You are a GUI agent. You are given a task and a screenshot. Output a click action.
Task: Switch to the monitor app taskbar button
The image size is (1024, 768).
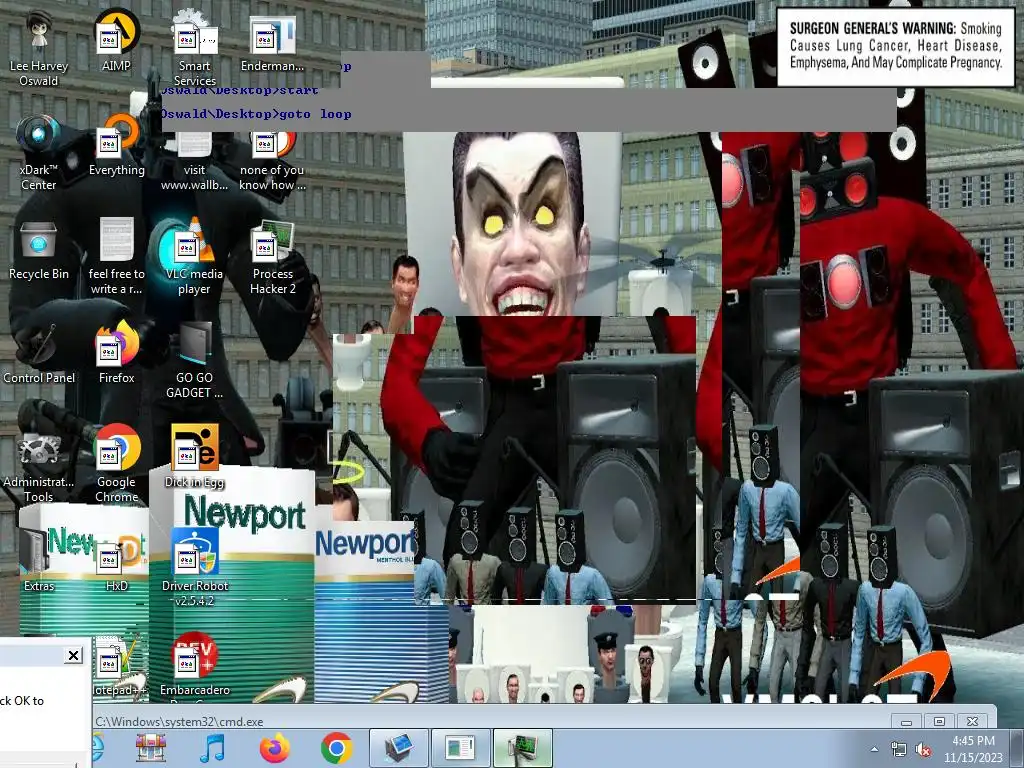398,748
